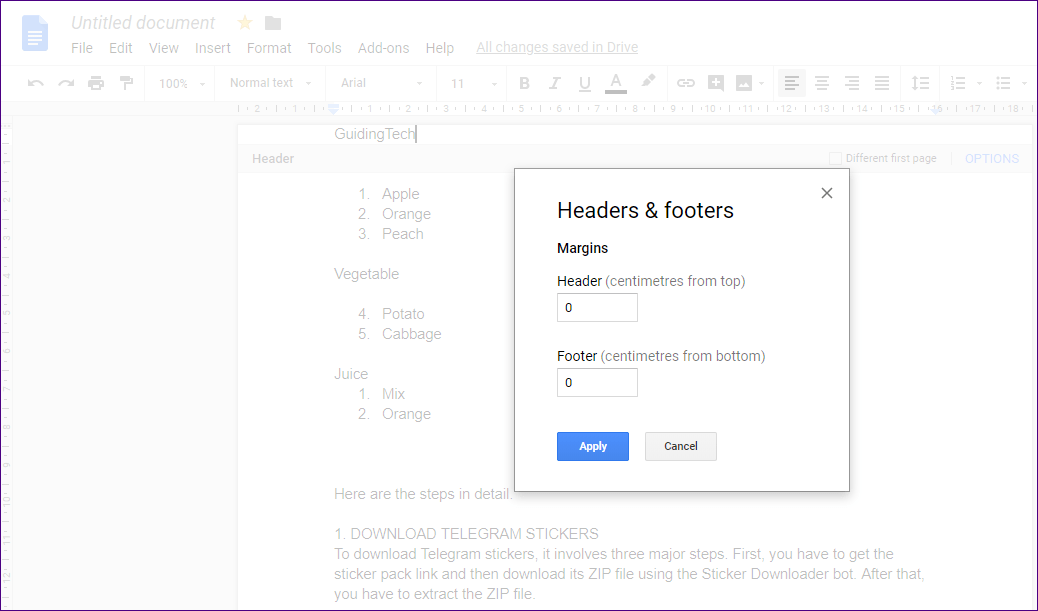Expand the insert image dropdown arrow
Image resolution: width=1038 pixels, height=611 pixels.
pos(761,84)
